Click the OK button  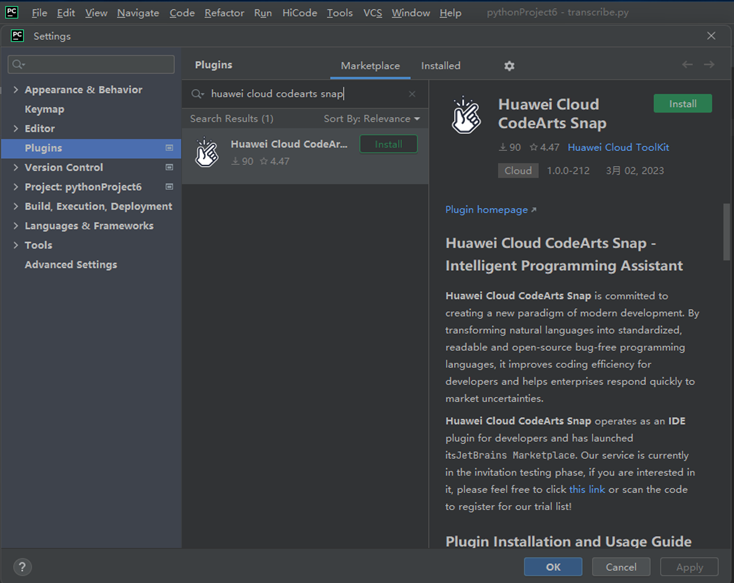[x=553, y=567]
